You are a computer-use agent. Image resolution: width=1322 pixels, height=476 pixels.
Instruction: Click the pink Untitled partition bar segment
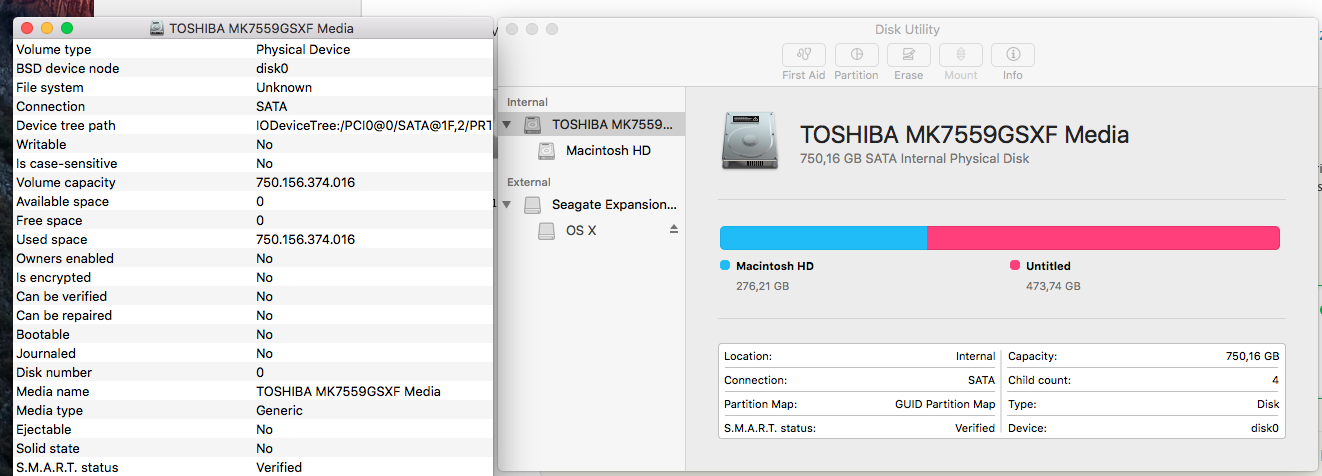[x=1103, y=238]
